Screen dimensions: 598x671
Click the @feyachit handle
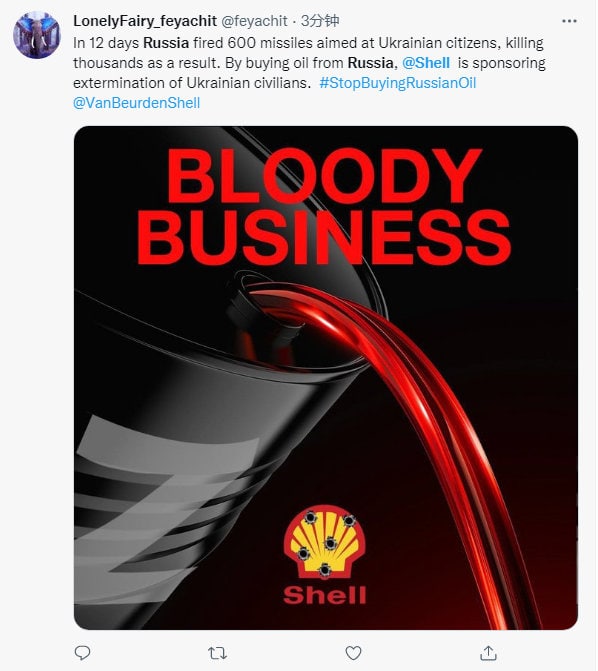click(254, 21)
